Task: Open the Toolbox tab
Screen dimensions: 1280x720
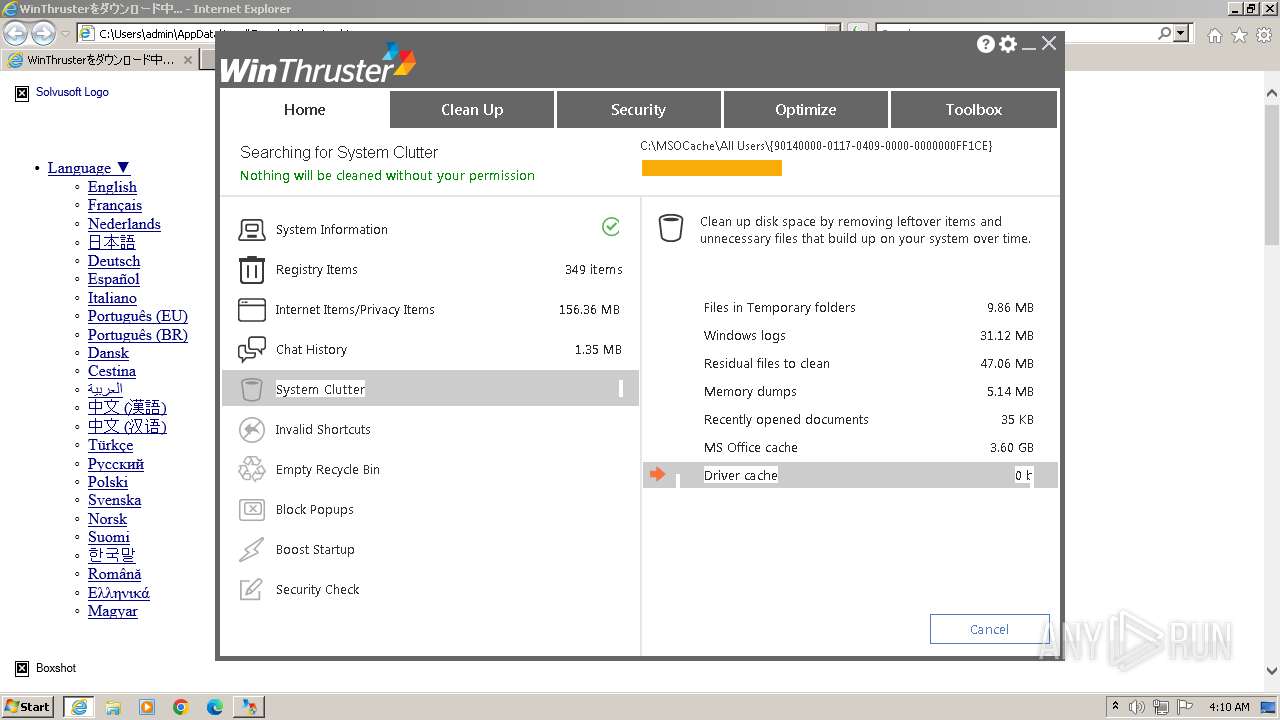Action: (973, 110)
